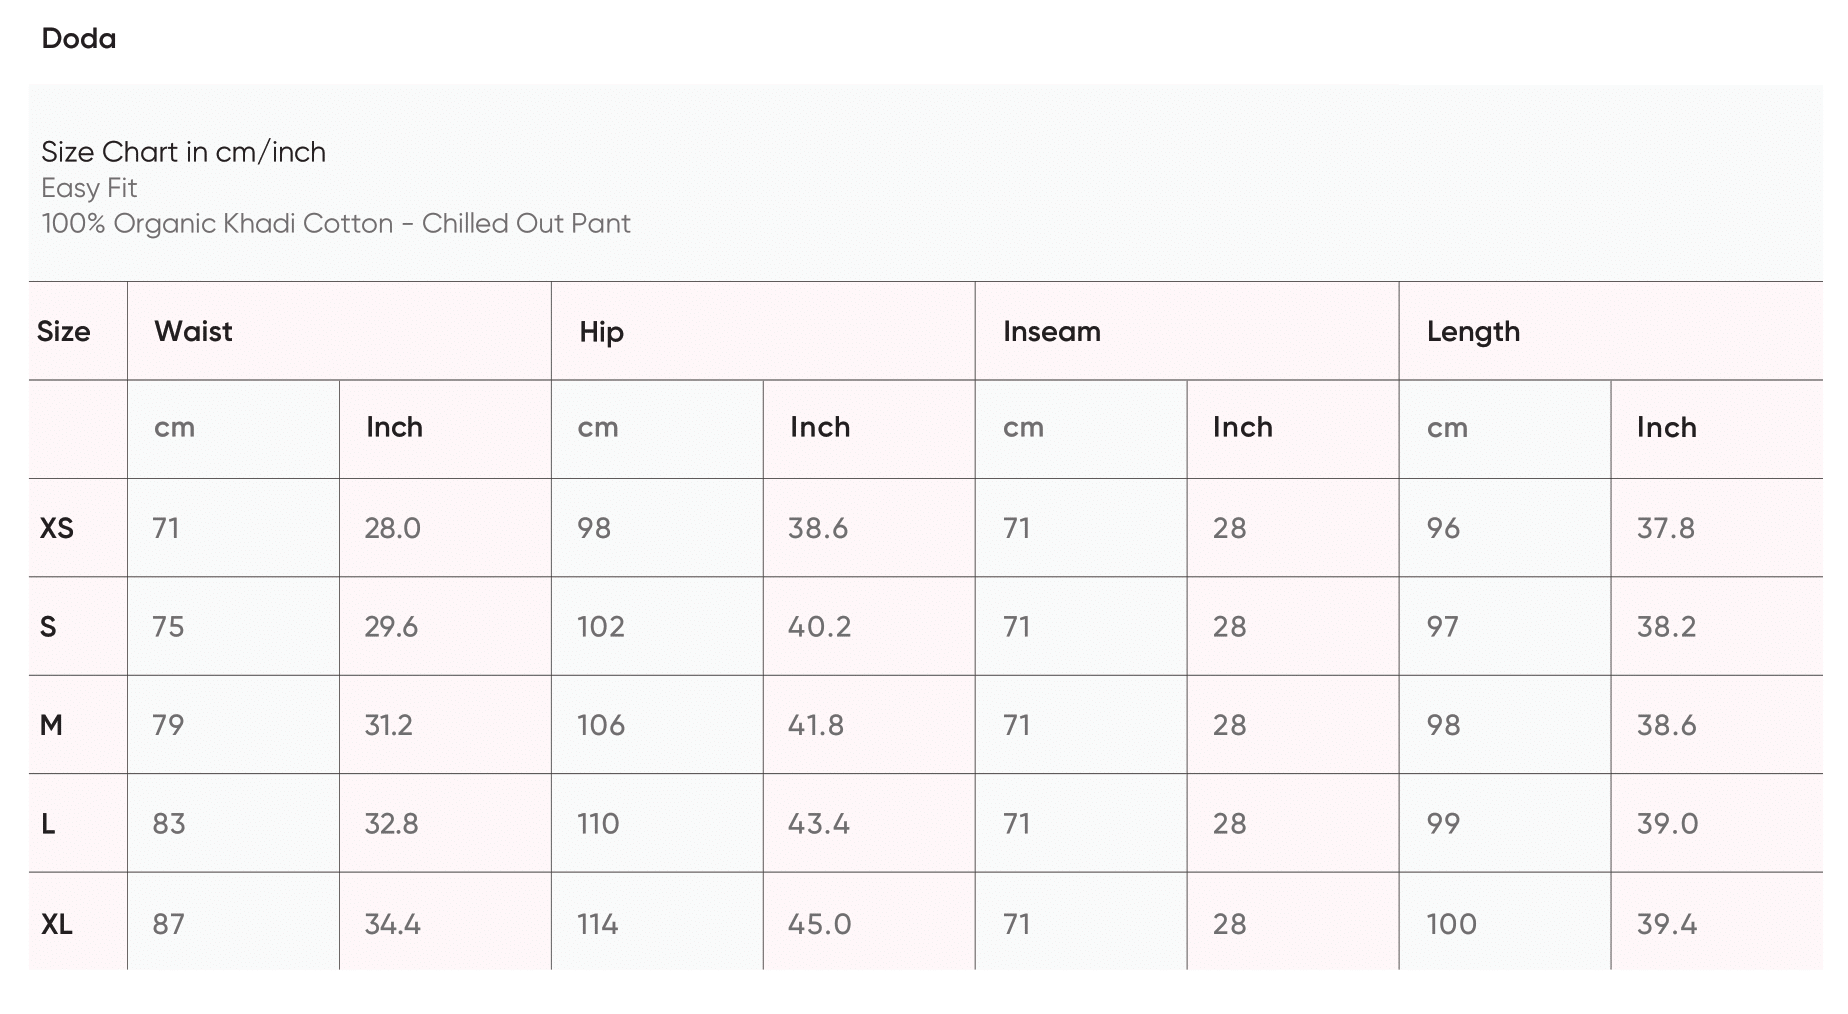Click the XL hip inch value 45.0

click(x=819, y=924)
